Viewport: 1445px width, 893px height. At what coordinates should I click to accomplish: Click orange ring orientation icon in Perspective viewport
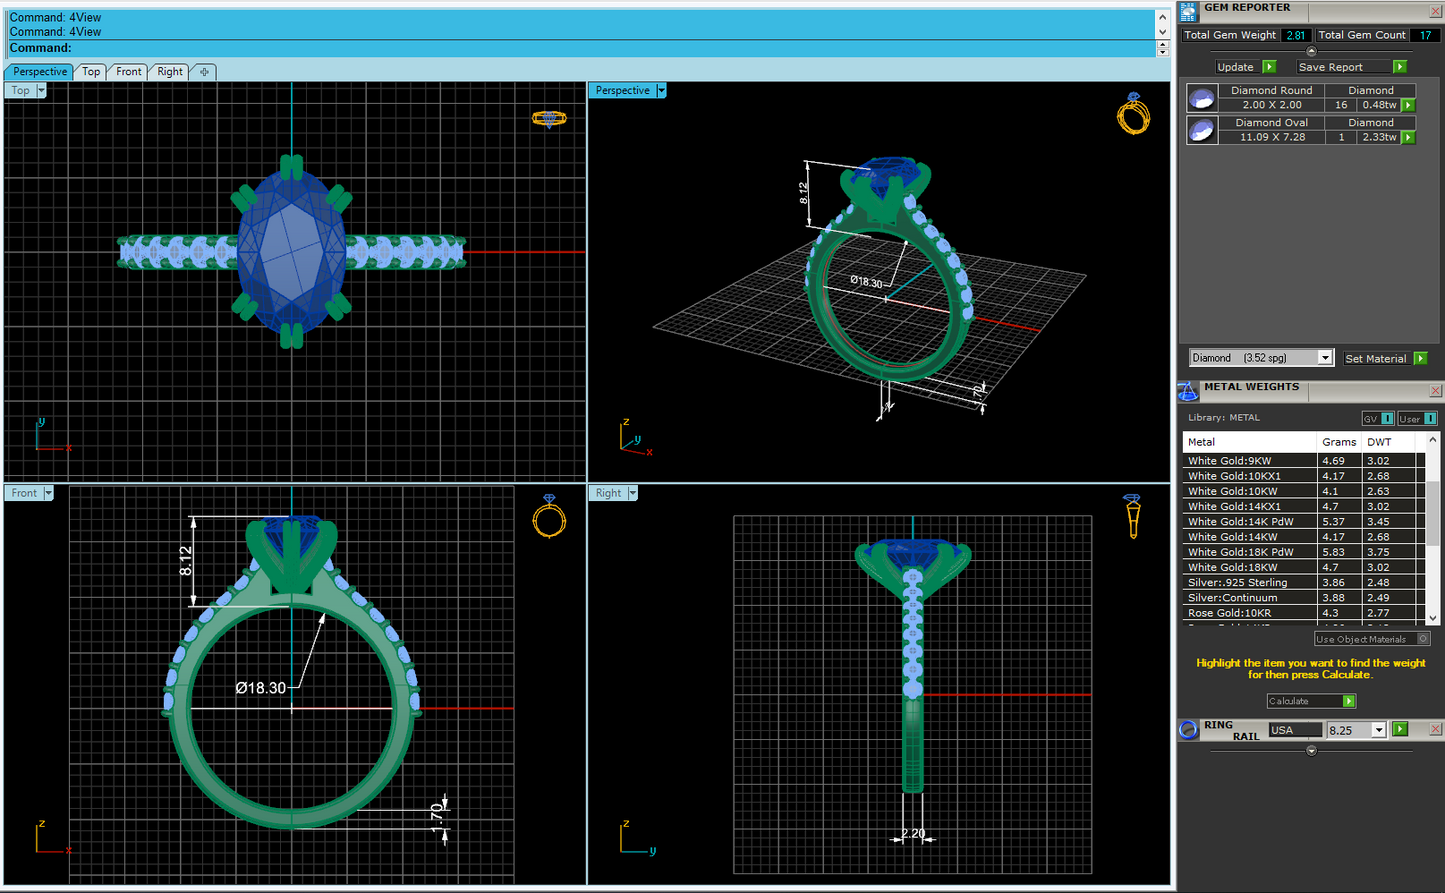pyautogui.click(x=1133, y=114)
